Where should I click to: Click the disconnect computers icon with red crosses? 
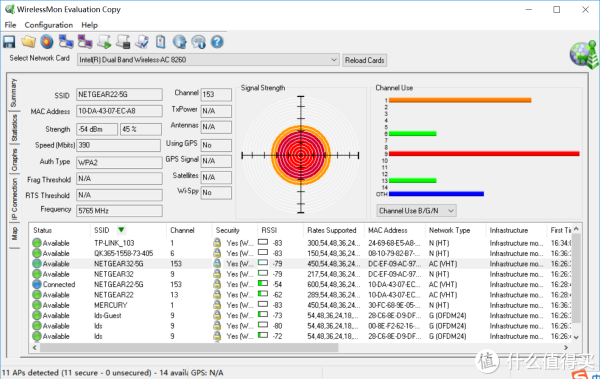point(85,42)
